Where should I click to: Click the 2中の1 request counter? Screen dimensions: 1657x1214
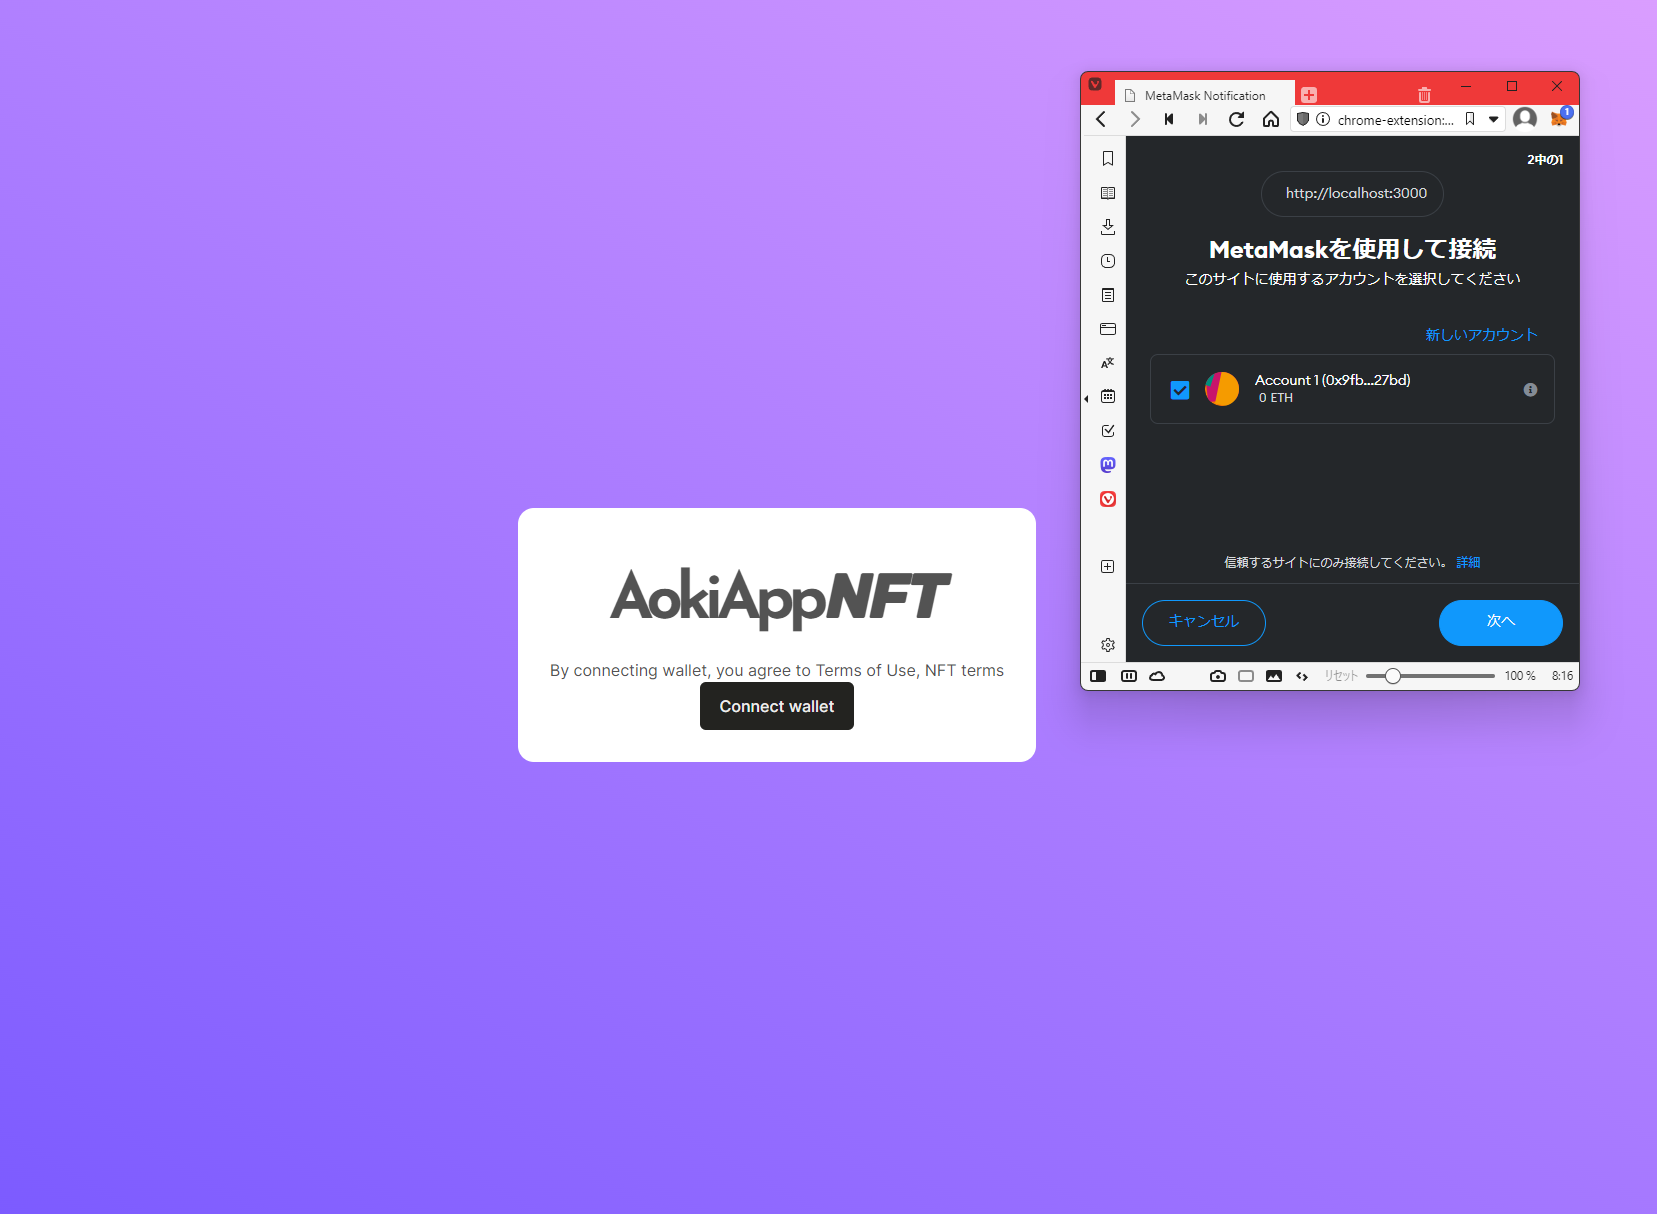pos(1545,160)
